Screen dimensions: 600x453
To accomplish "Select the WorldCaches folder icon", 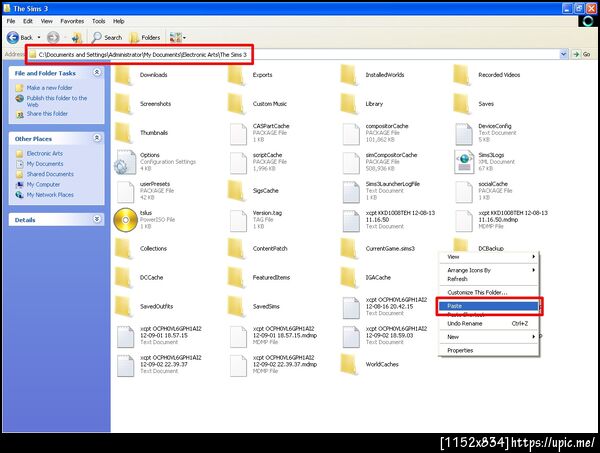I will [349, 364].
